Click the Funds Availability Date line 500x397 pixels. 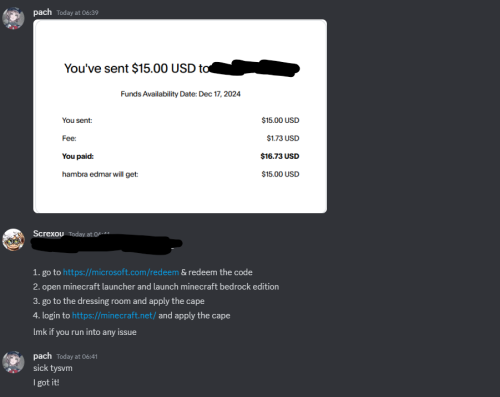point(180,94)
